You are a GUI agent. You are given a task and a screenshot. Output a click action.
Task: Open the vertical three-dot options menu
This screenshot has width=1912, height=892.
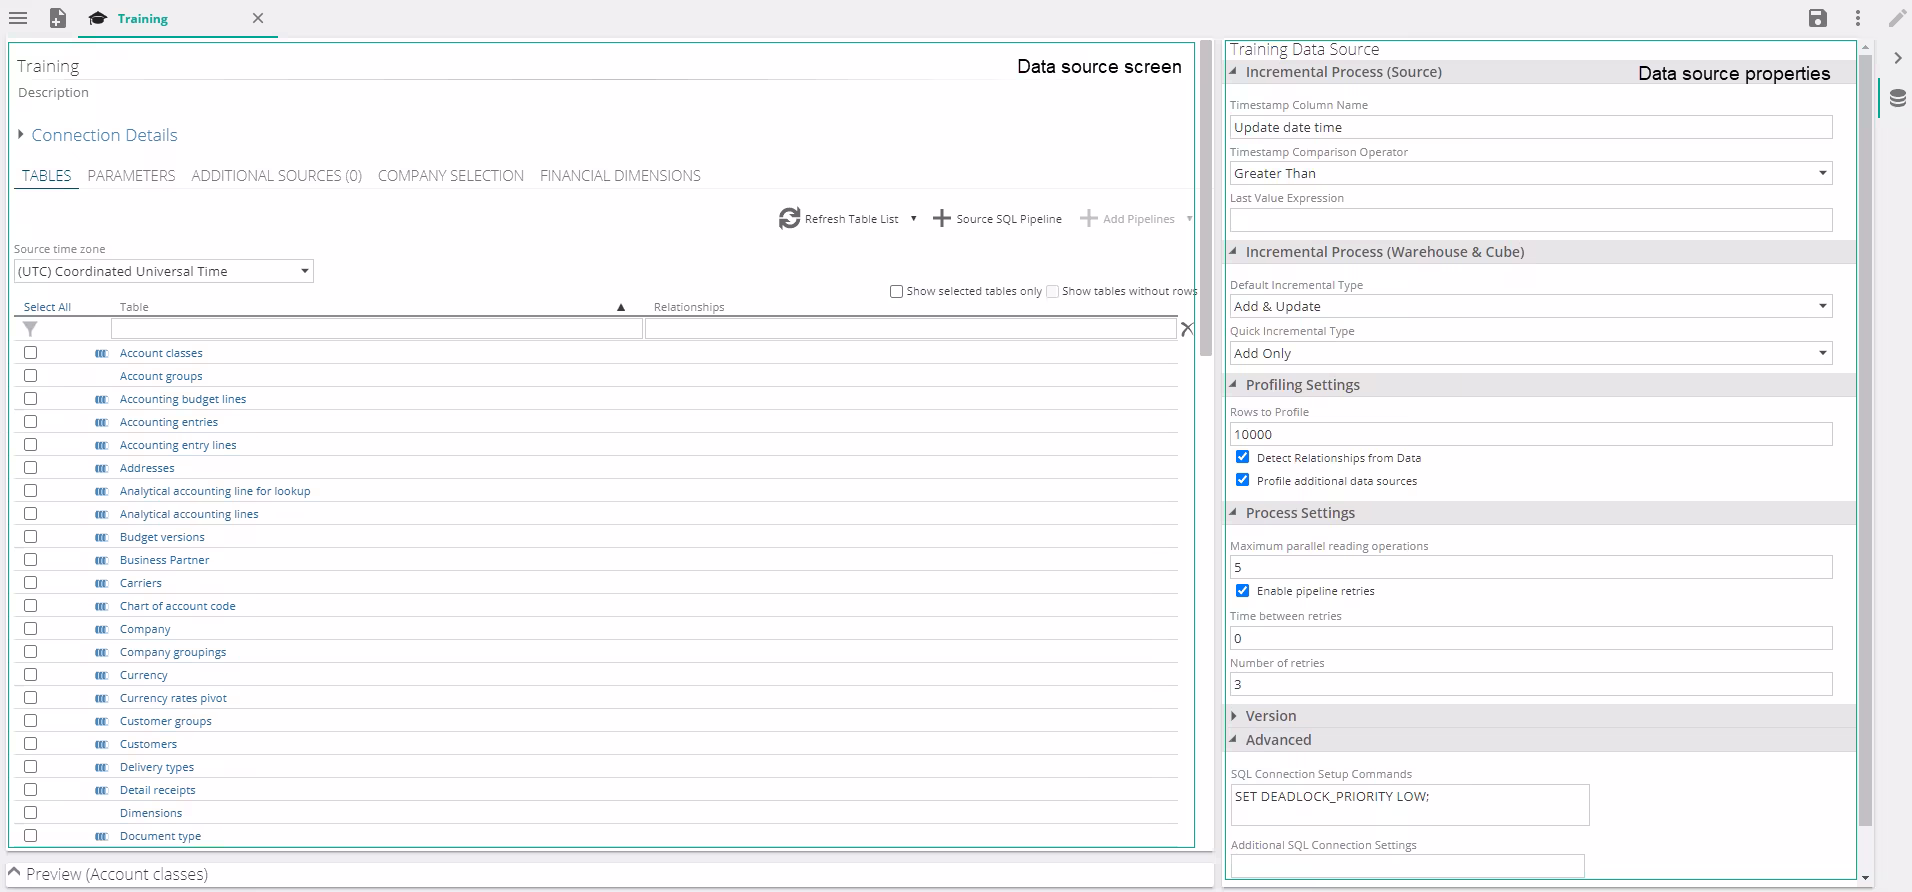(x=1857, y=18)
